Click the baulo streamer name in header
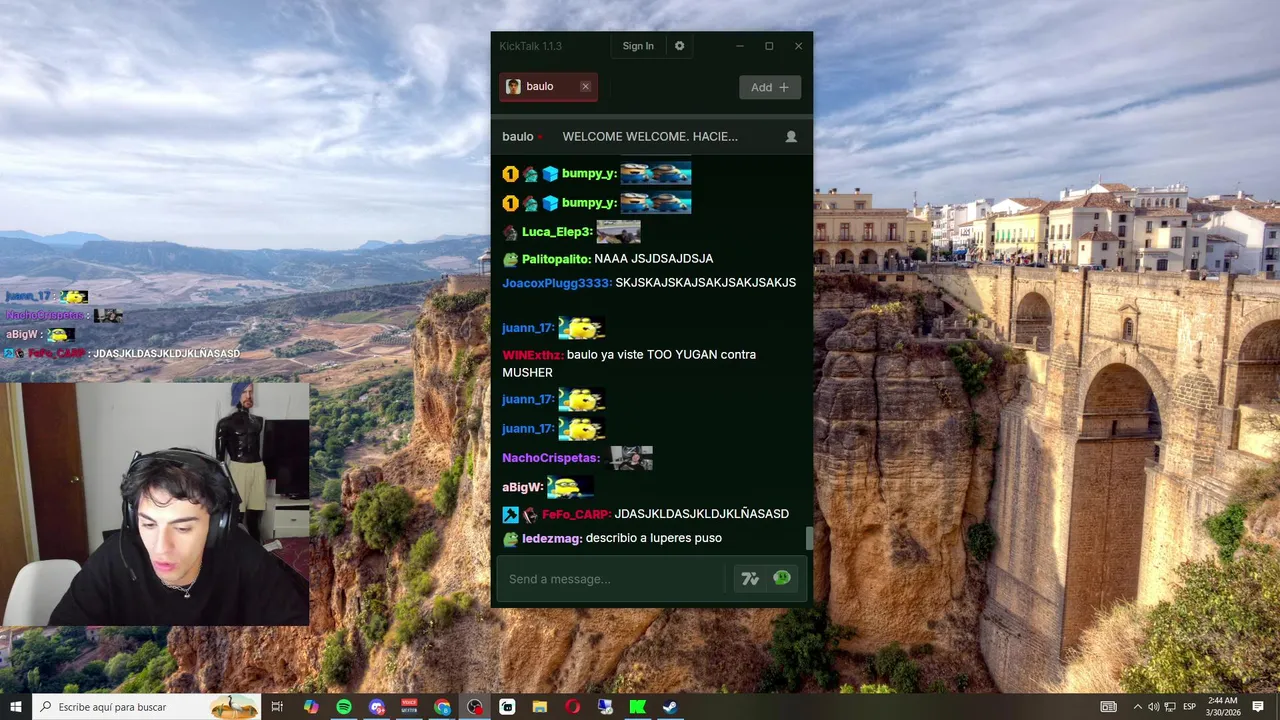Viewport: 1280px width, 720px height. click(518, 137)
